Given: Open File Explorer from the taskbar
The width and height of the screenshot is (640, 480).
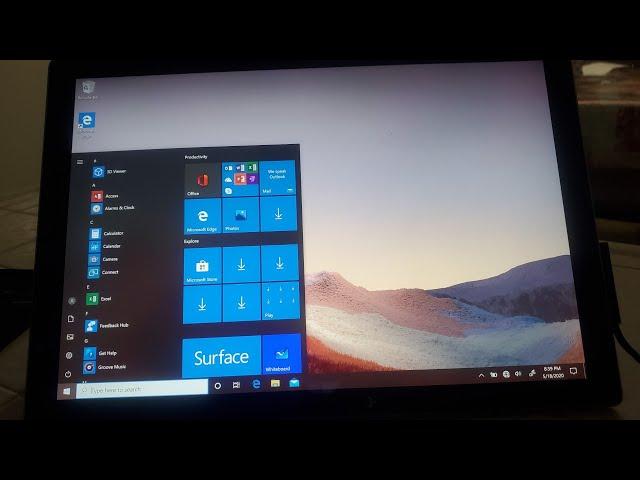Looking at the screenshot, I should tap(275, 383).
